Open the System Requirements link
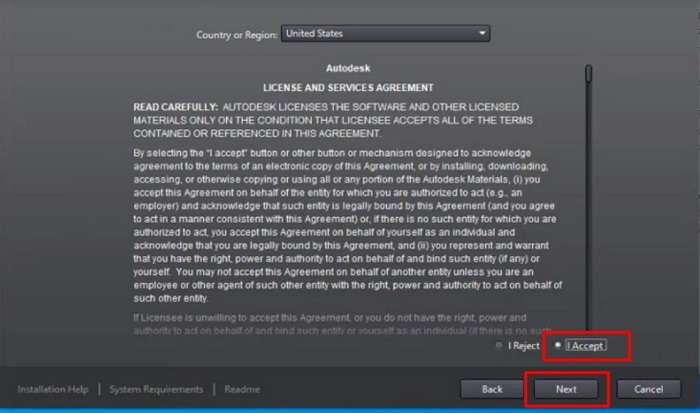The height and width of the screenshot is (413, 700). point(156,389)
